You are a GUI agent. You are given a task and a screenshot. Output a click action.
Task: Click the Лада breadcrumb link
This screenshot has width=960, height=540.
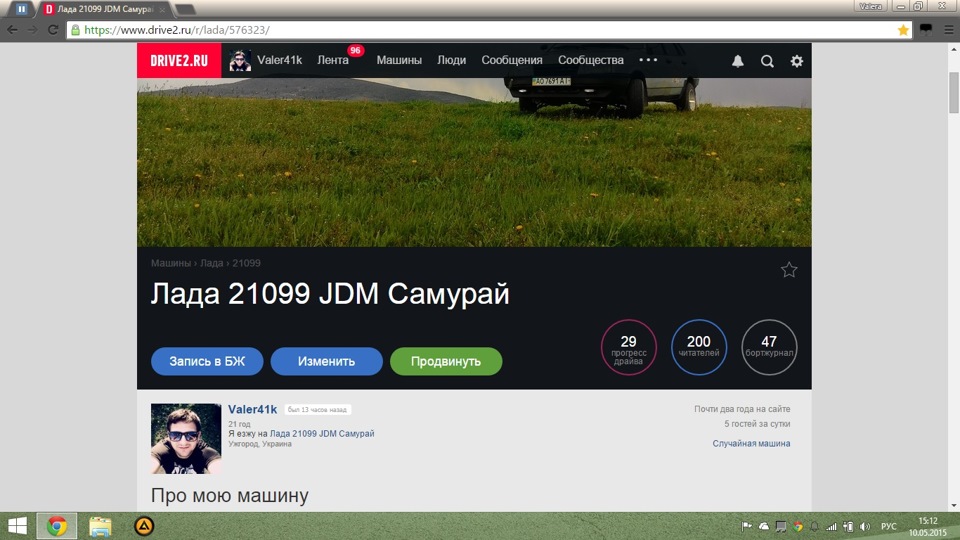(212, 263)
